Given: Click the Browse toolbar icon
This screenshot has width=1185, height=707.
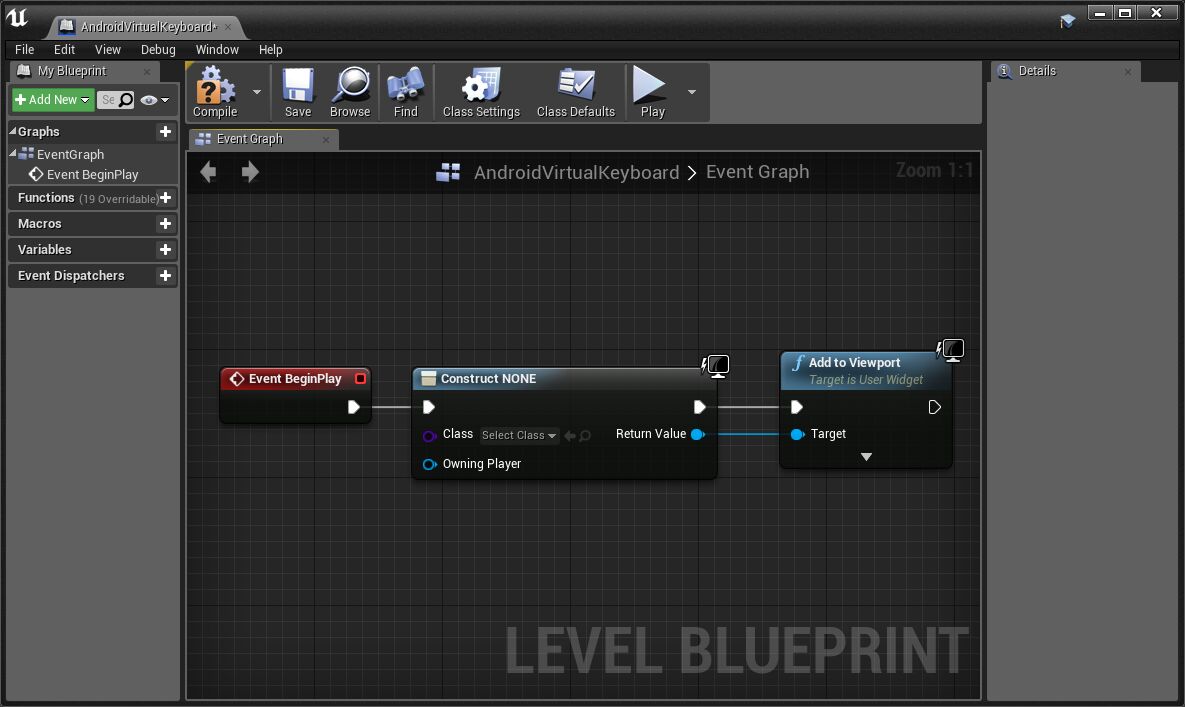Looking at the screenshot, I should tap(350, 92).
